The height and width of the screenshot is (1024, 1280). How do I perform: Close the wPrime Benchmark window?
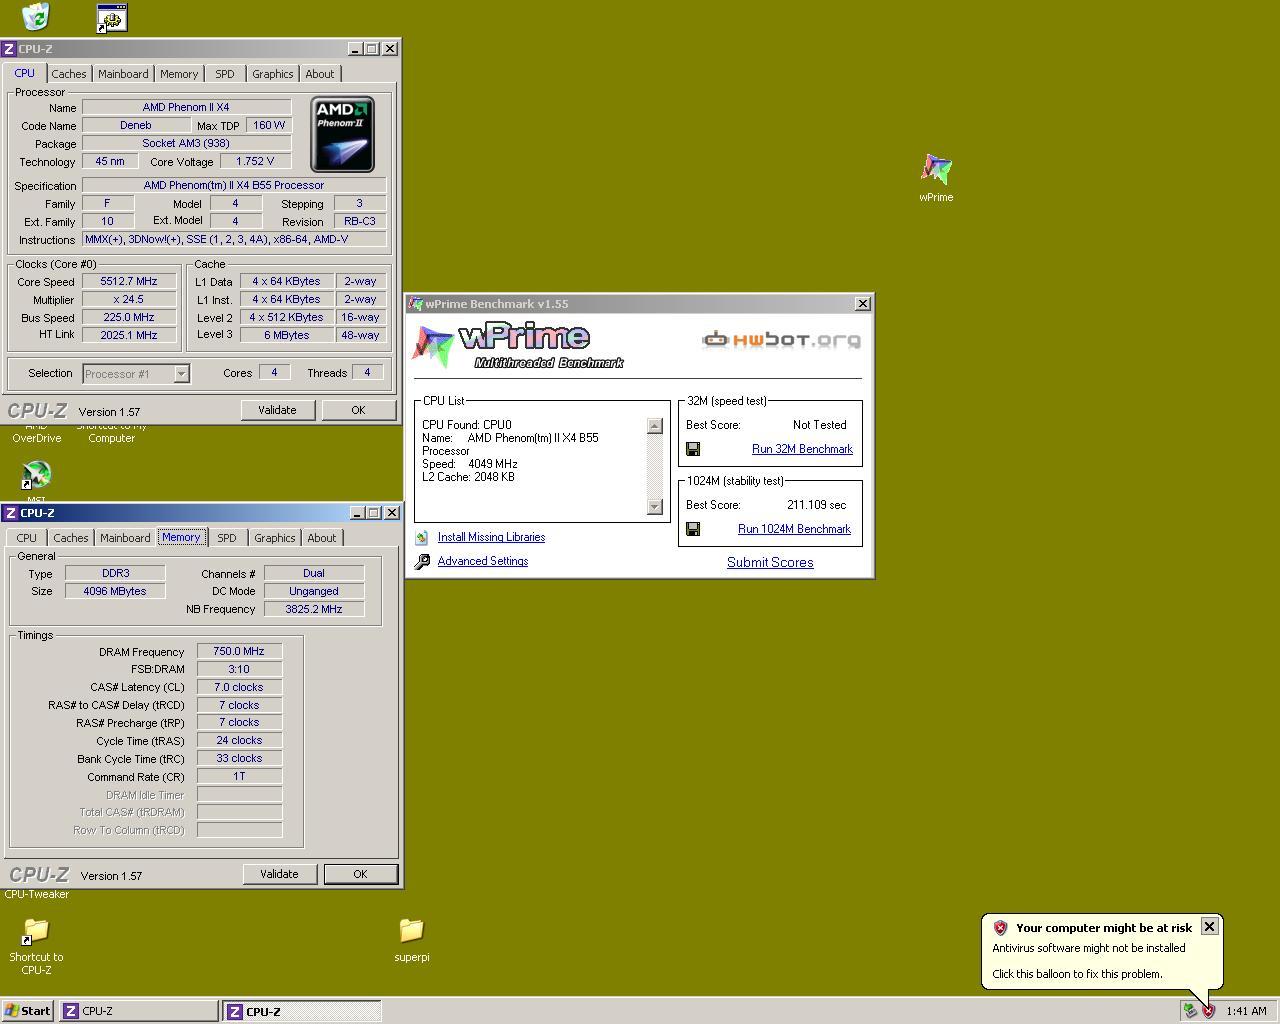pyautogui.click(x=863, y=304)
